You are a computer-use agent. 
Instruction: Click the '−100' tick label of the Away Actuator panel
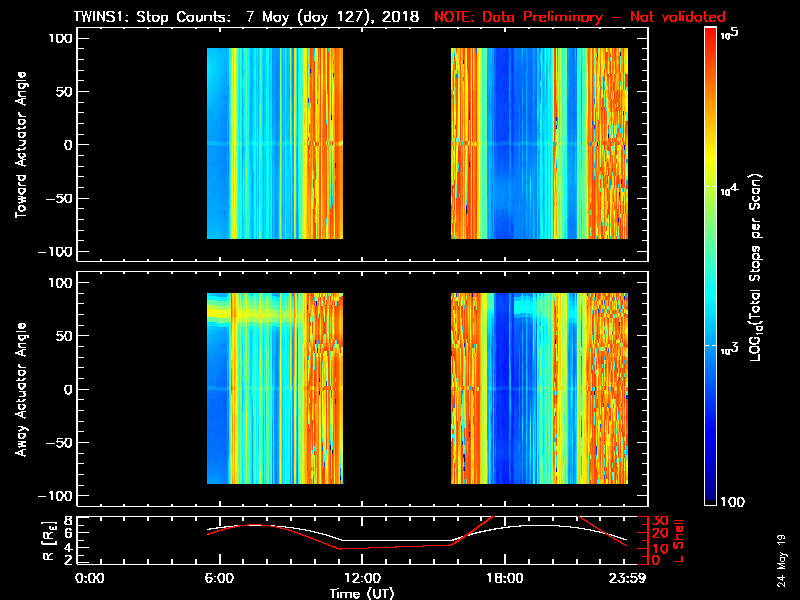point(55,496)
